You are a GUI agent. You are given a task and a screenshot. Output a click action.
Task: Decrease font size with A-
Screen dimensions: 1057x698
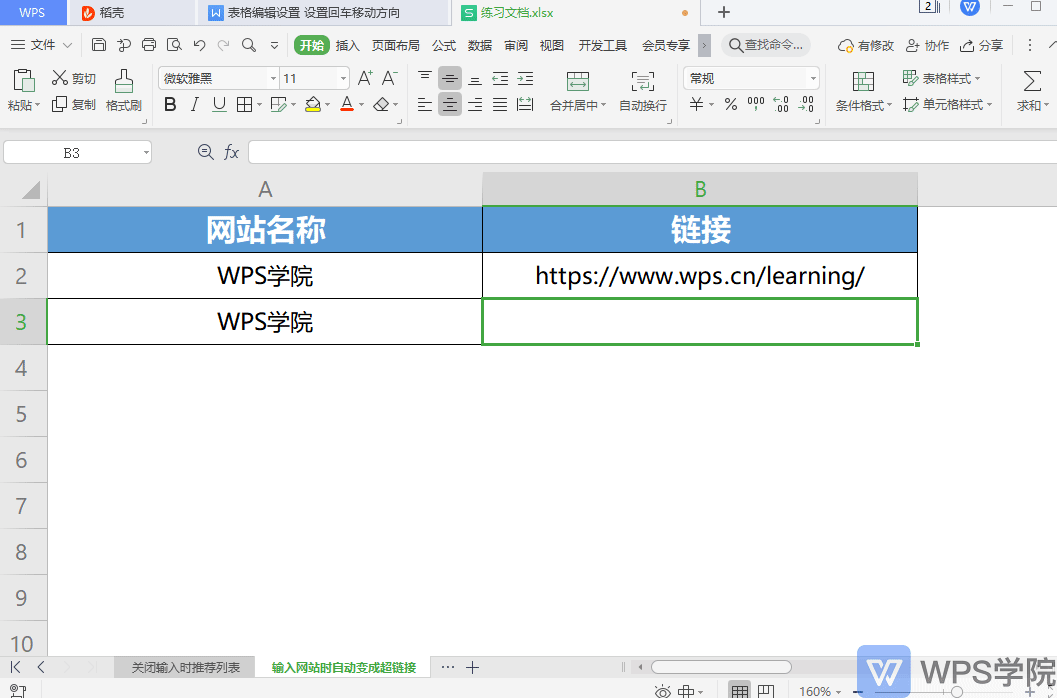pos(389,78)
